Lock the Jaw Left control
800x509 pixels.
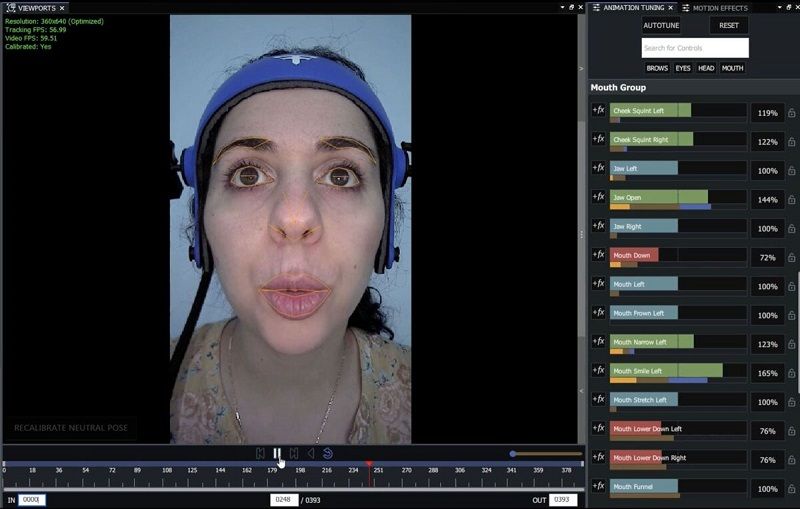click(791, 171)
